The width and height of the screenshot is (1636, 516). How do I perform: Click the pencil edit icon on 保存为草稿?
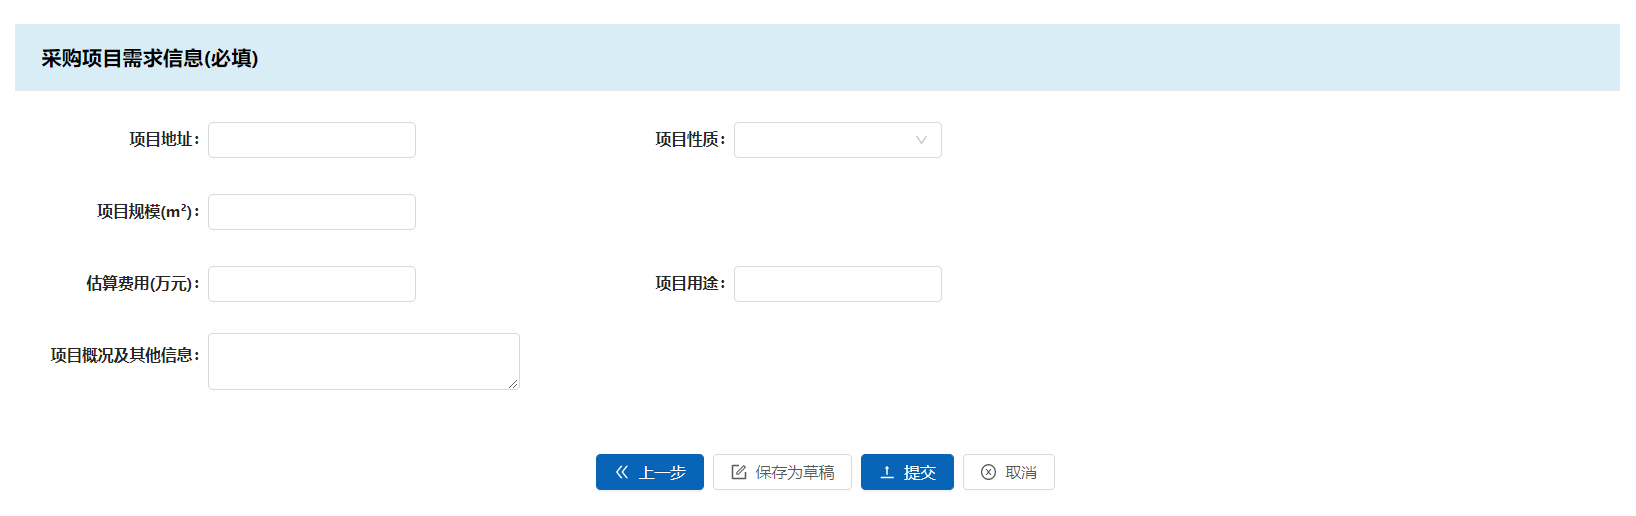(739, 472)
